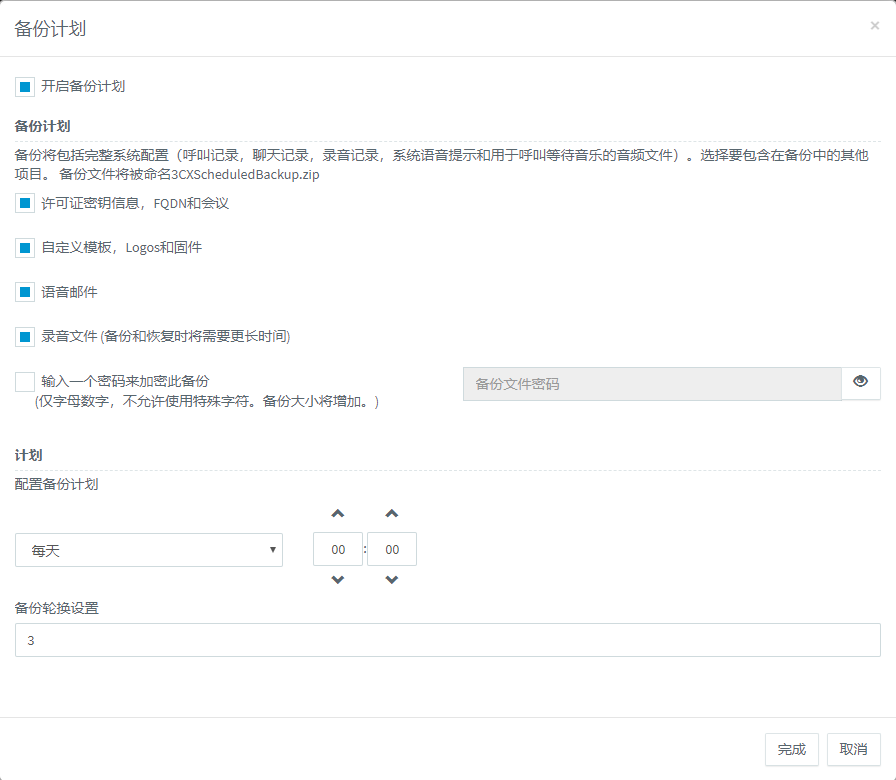Decrease the hour with the down chevron

coord(338,579)
